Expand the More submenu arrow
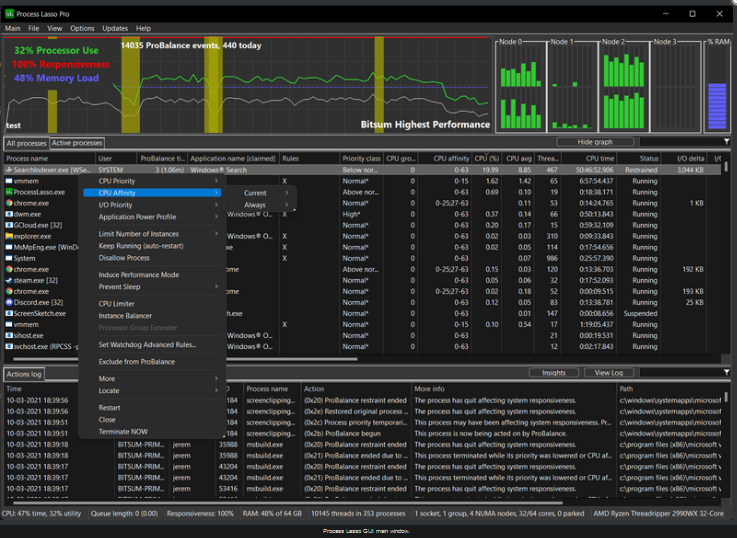This screenshot has width=737, height=538. click(216, 378)
